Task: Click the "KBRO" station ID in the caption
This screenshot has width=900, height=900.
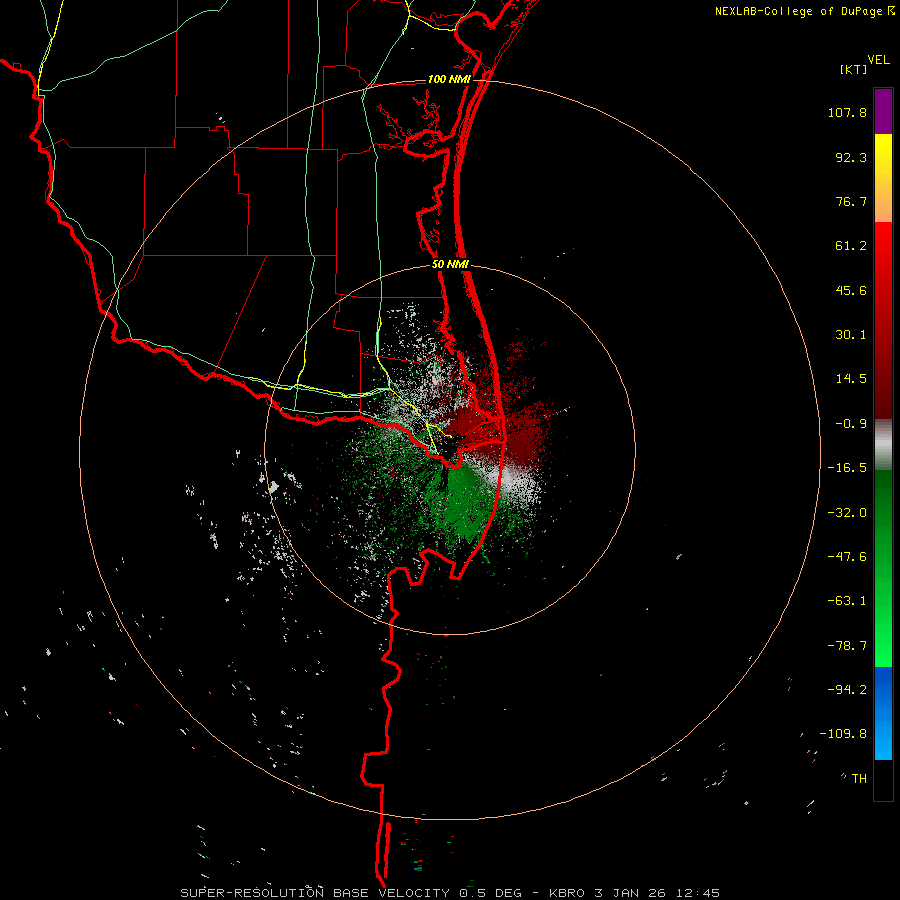Action: point(567,893)
